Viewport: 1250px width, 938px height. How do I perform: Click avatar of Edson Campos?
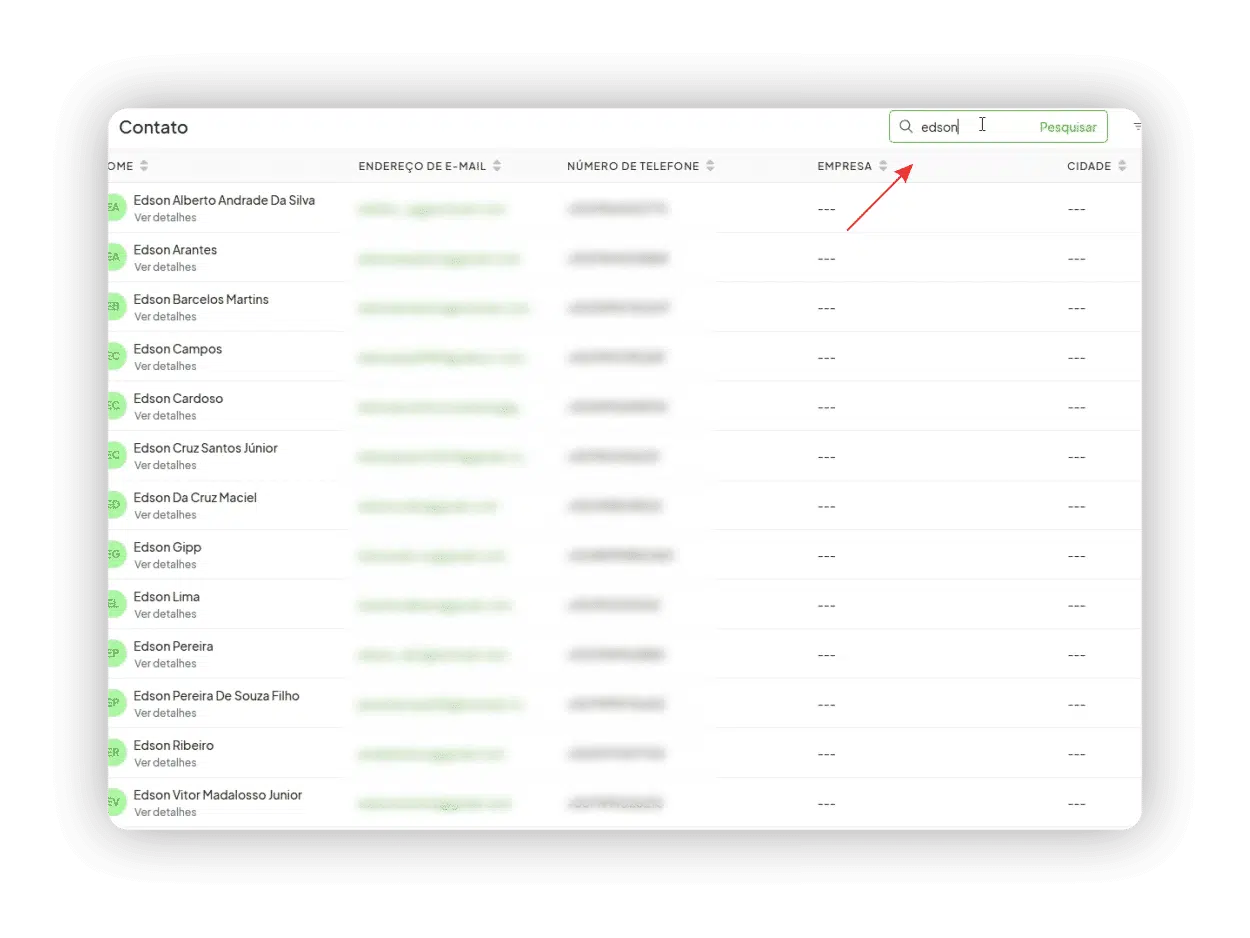(x=116, y=356)
